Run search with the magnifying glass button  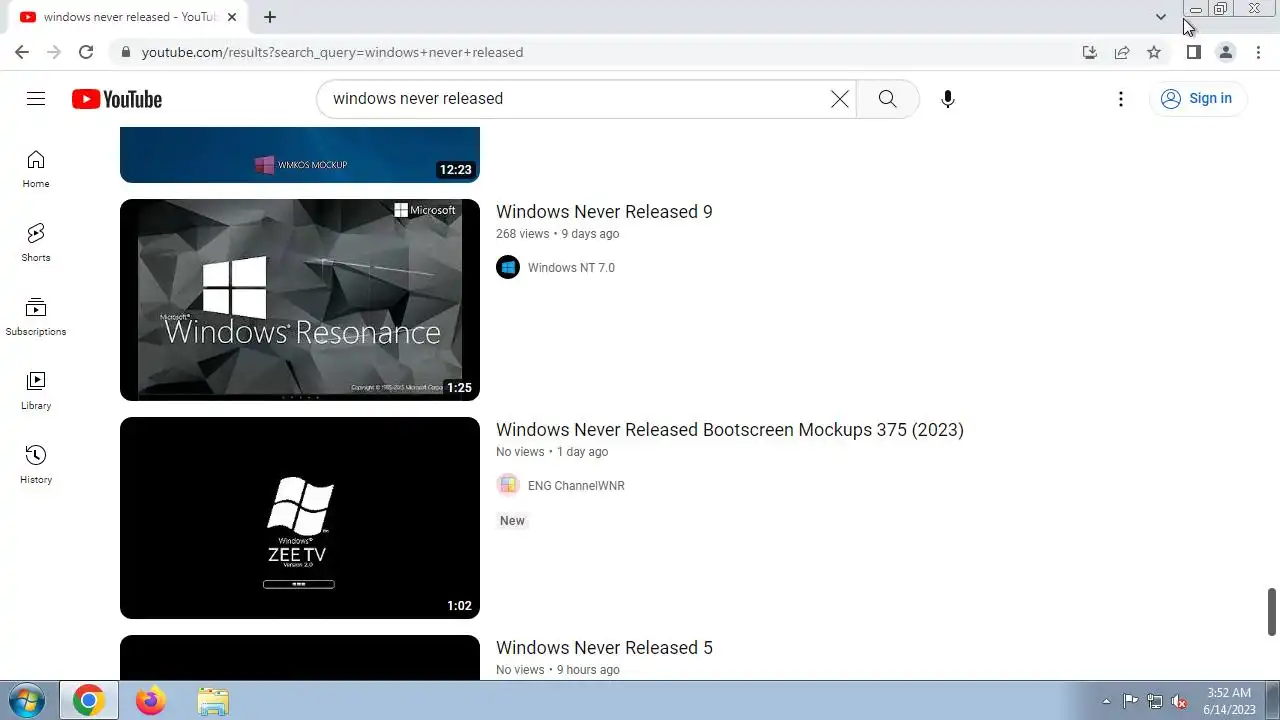pyautogui.click(x=887, y=99)
